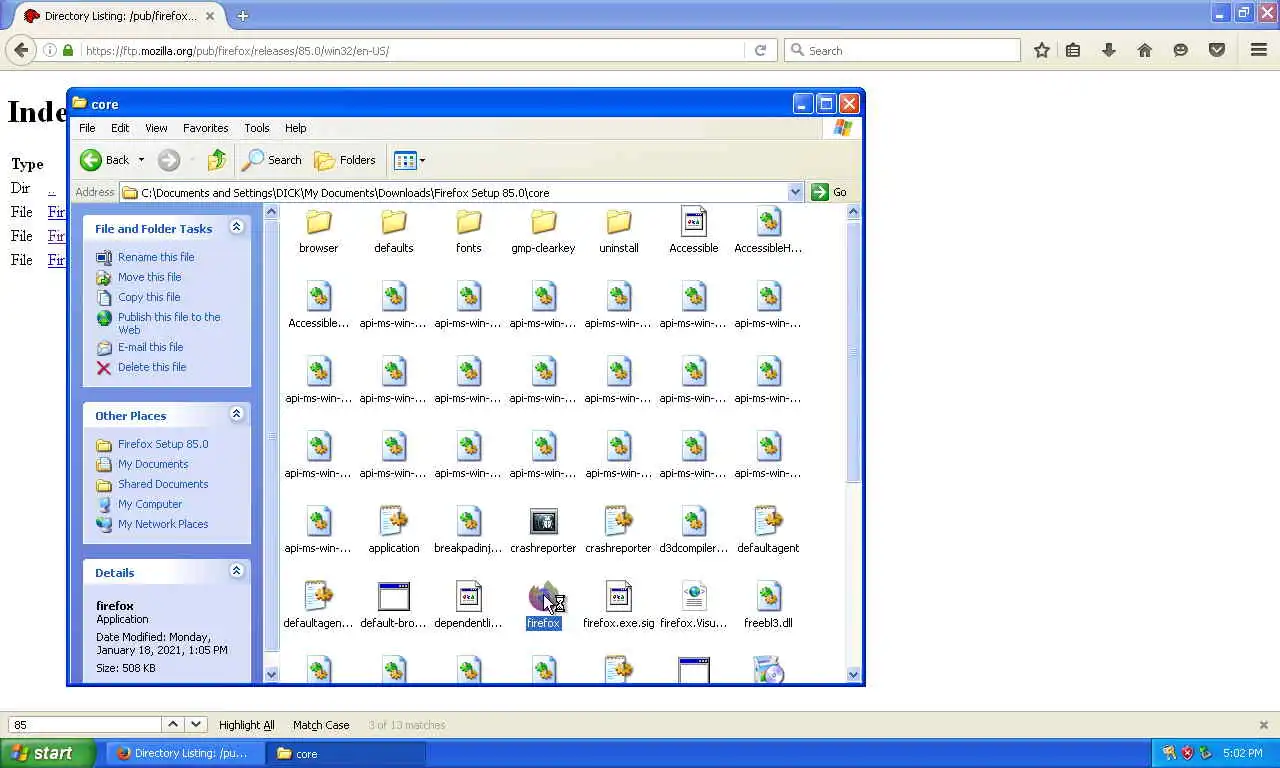Click Publish this file to the Web
Screen dimensions: 1280x768
(169, 323)
